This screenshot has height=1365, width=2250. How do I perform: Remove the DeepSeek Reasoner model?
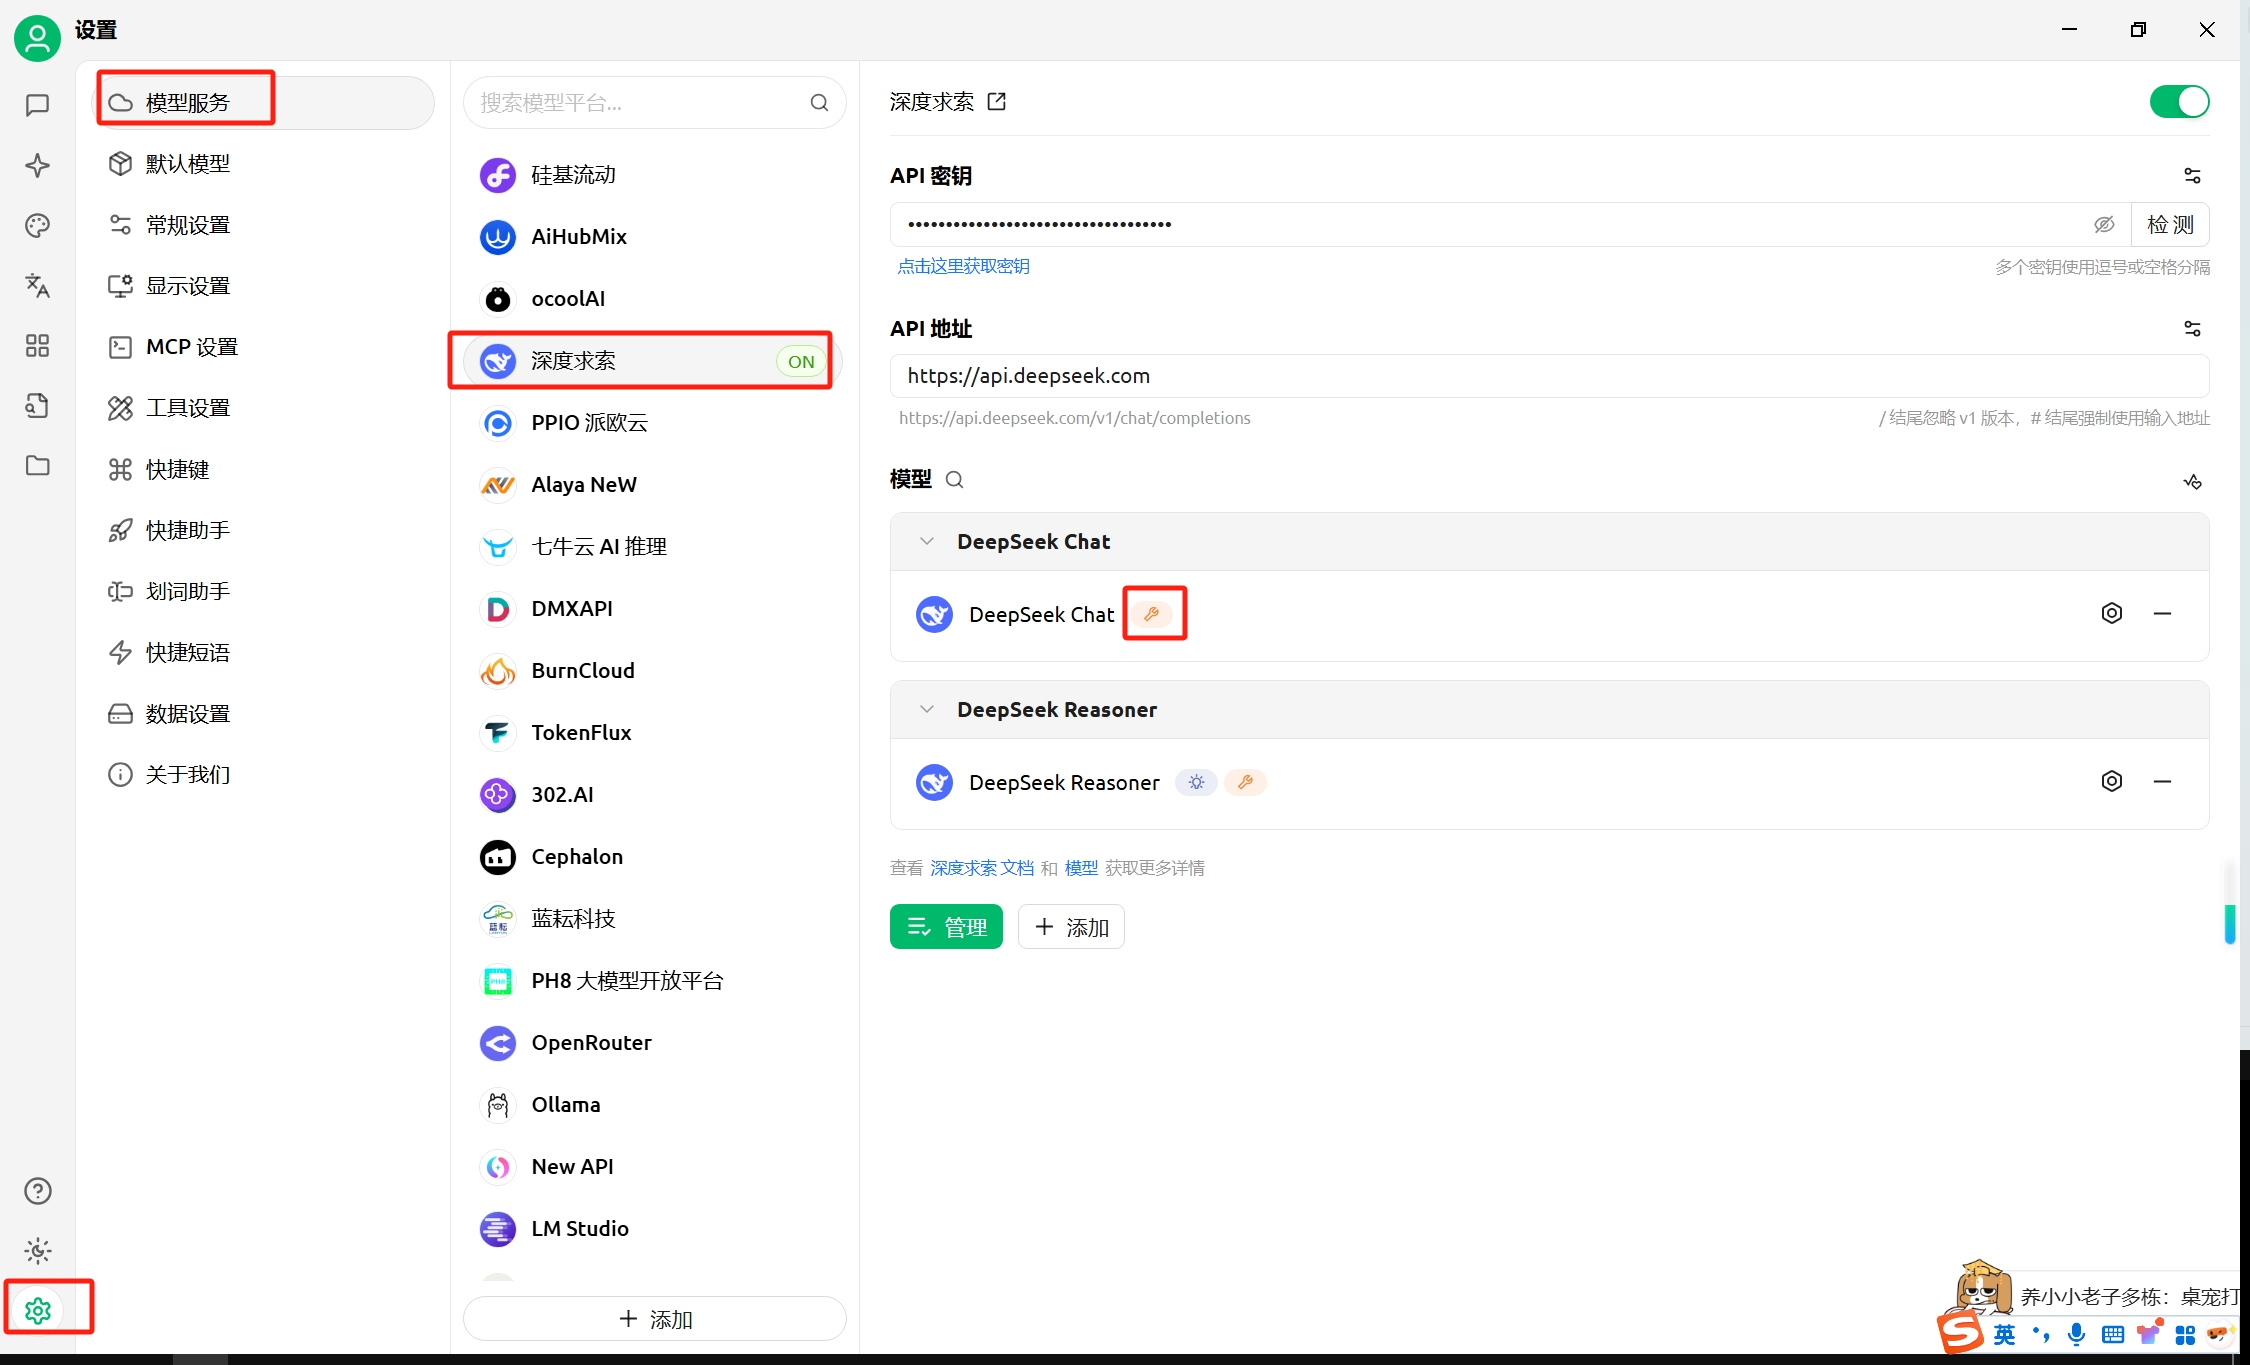pos(2162,781)
